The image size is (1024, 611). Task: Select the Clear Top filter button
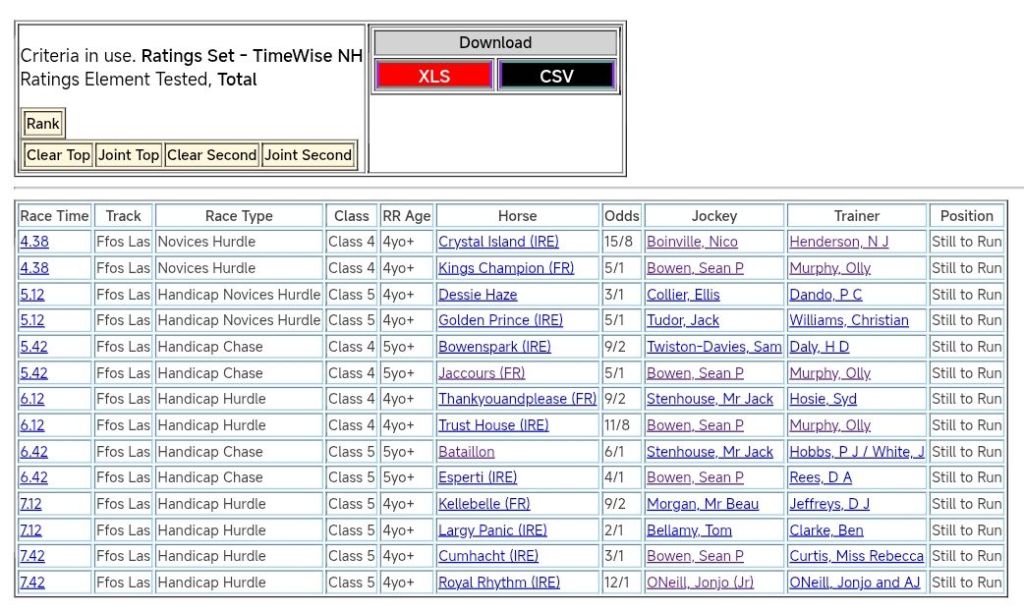pos(58,155)
